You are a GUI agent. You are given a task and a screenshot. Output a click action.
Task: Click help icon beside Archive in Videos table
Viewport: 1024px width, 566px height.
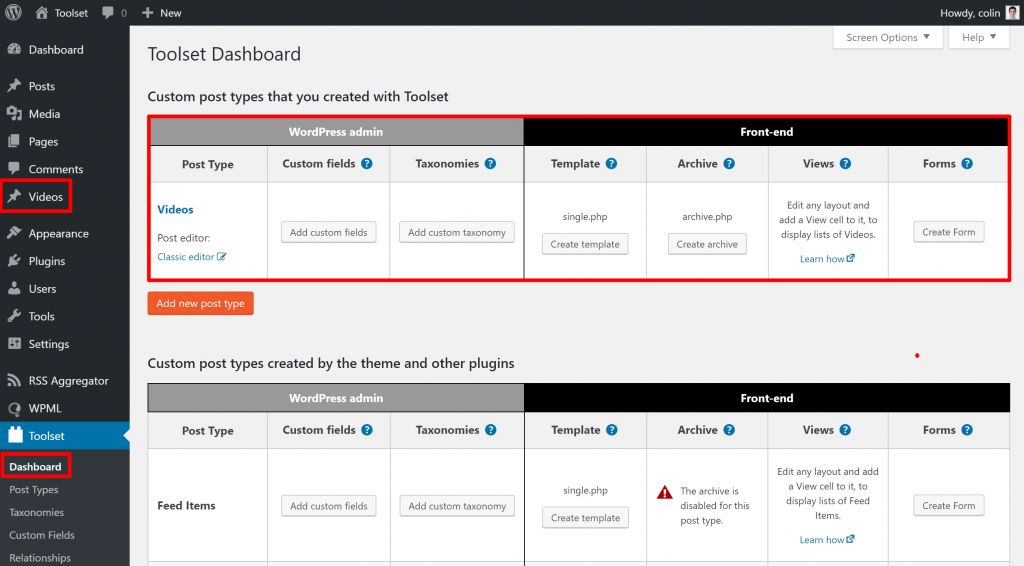[729, 163]
